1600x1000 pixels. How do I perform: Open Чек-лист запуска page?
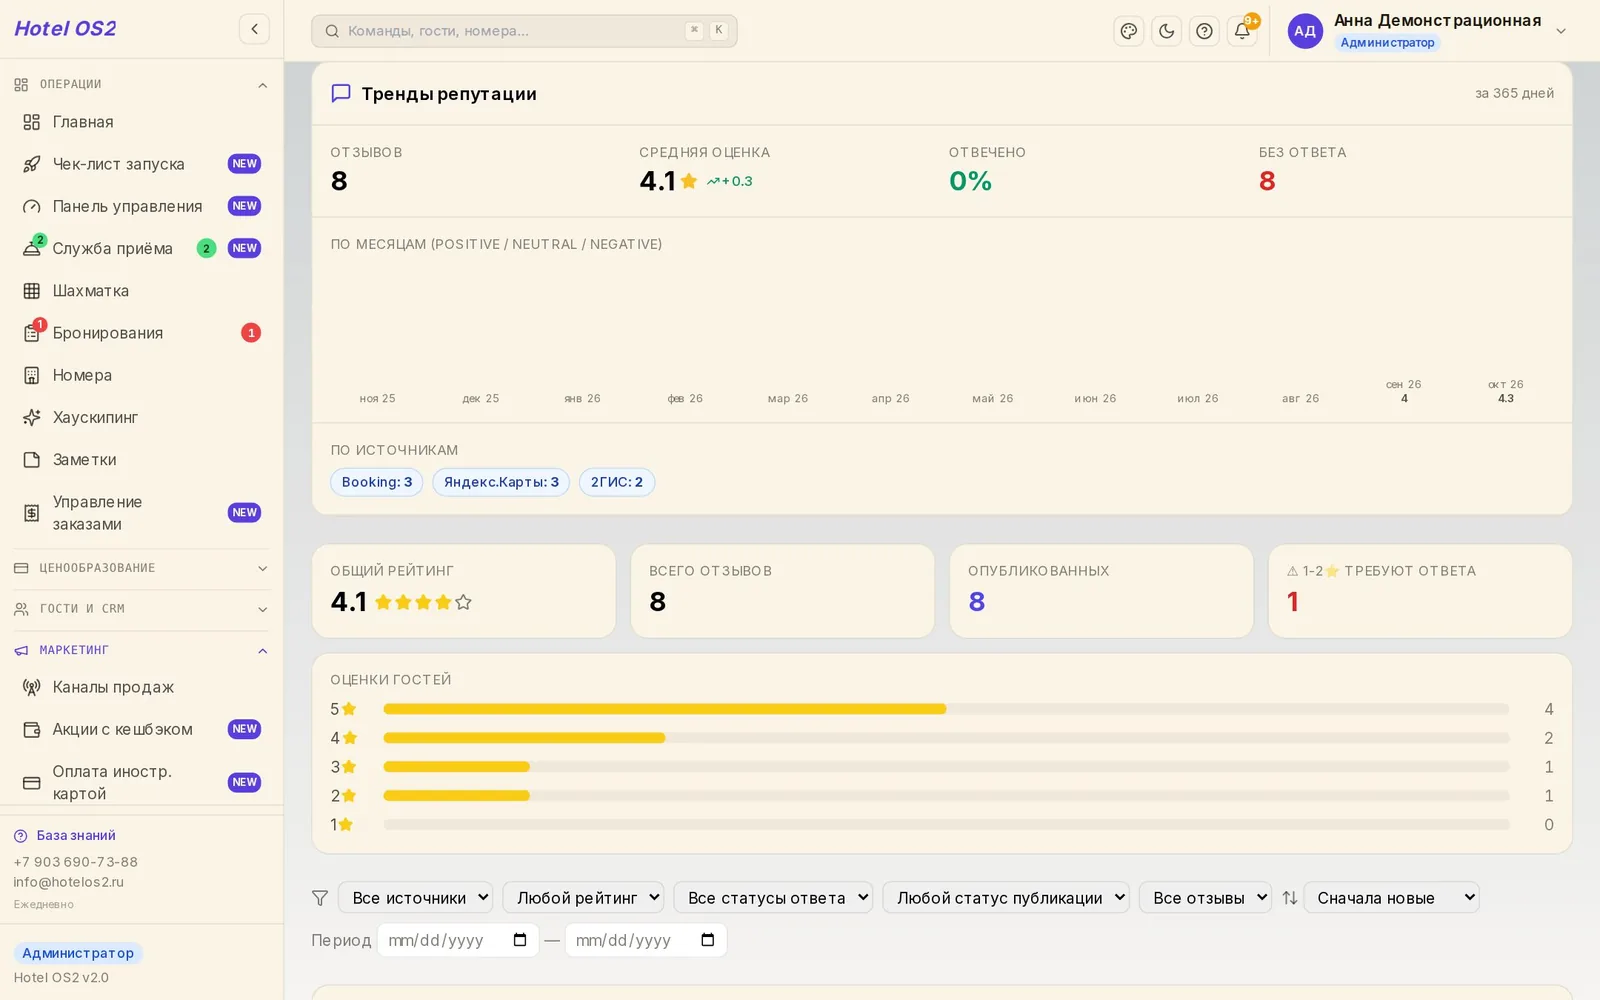(142, 164)
